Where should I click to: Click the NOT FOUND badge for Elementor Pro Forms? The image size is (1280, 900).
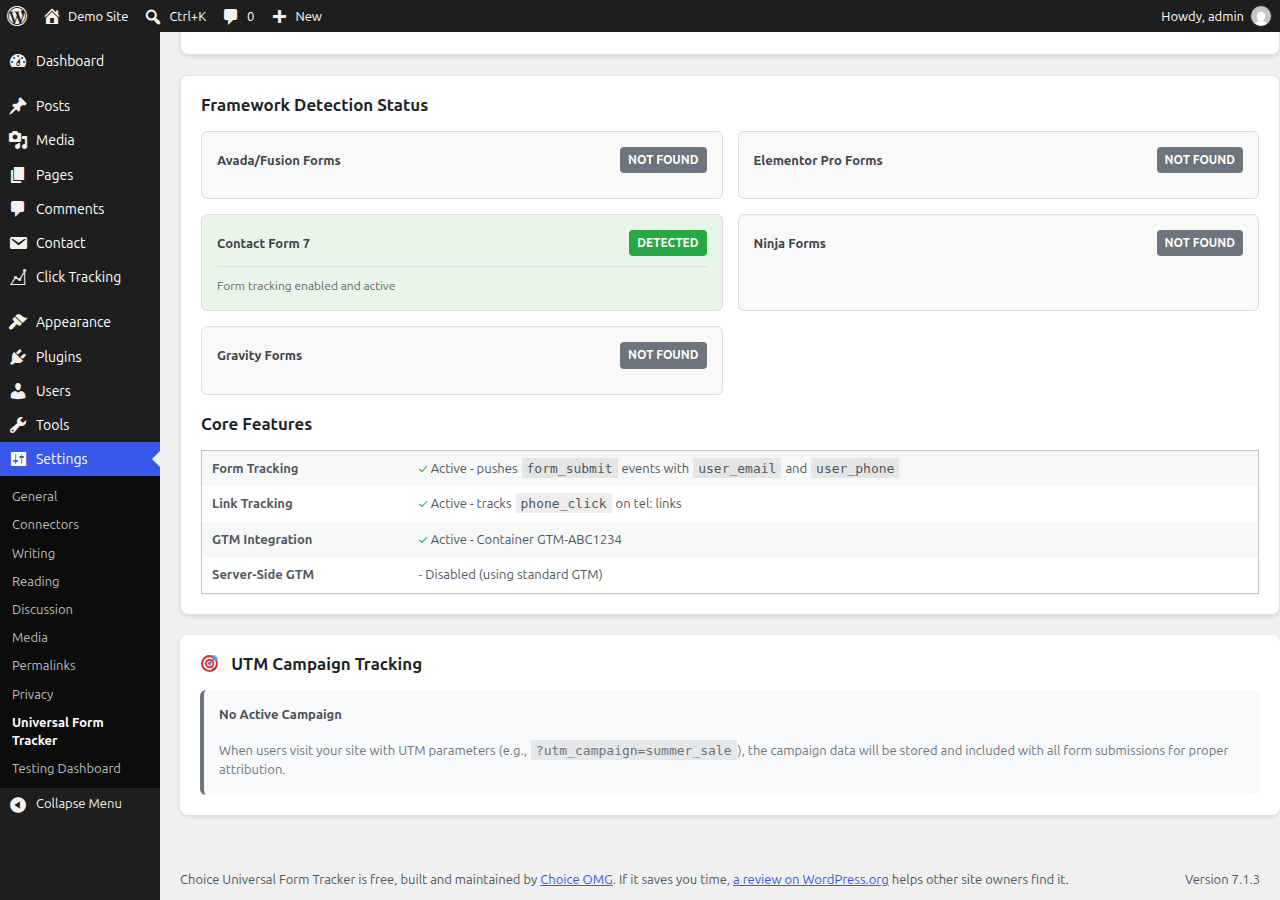1199,160
